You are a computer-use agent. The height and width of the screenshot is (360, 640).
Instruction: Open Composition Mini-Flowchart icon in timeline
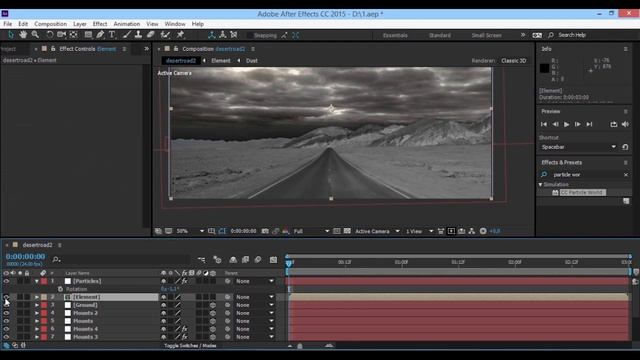click(x=202, y=260)
